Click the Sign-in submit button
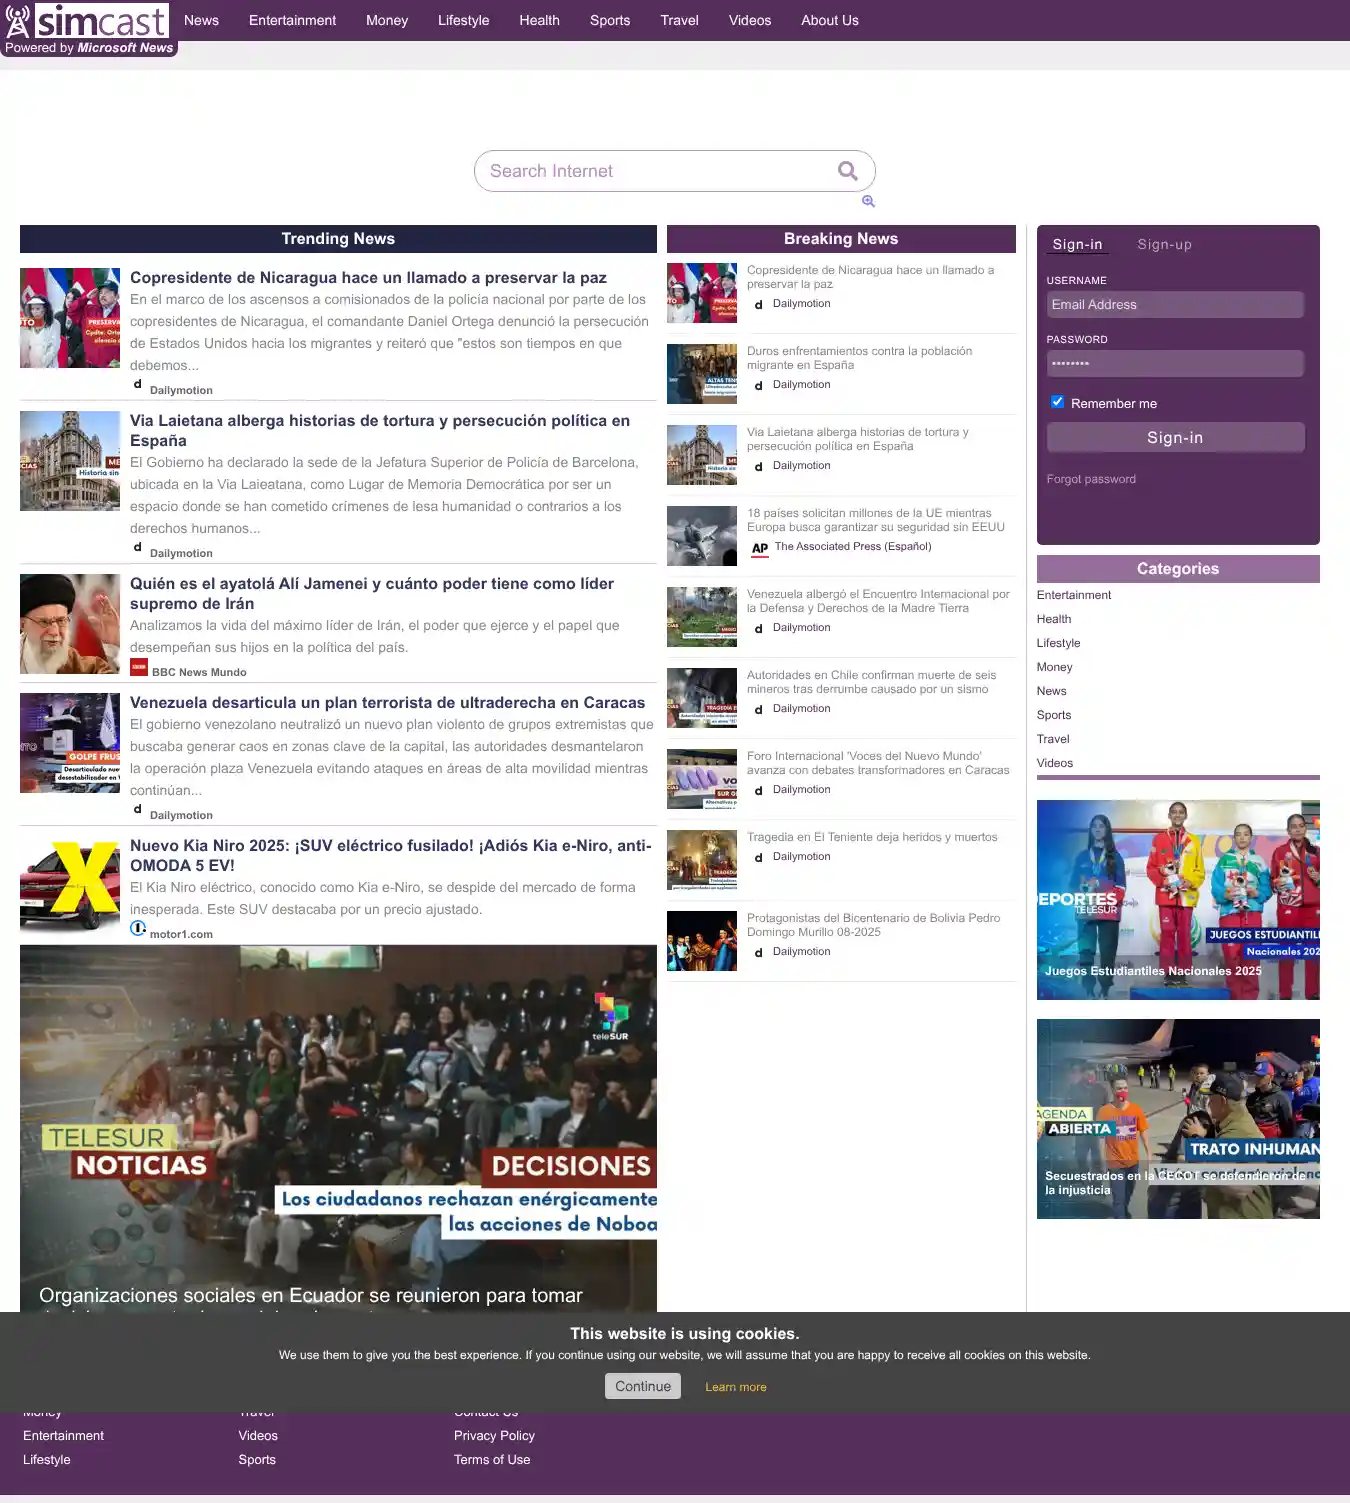Image resolution: width=1350 pixels, height=1503 pixels. click(x=1175, y=437)
